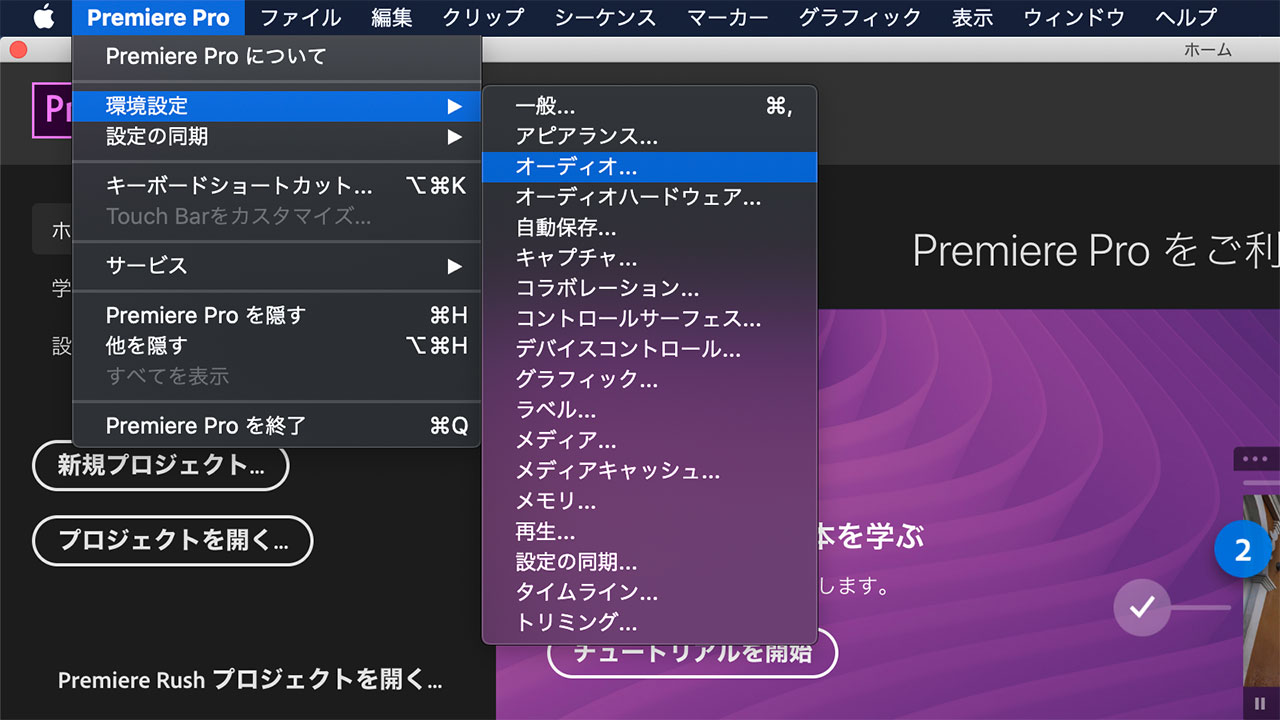This screenshot has width=1280, height=720.
Task: Open 一般… preferences
Action: click(649, 106)
